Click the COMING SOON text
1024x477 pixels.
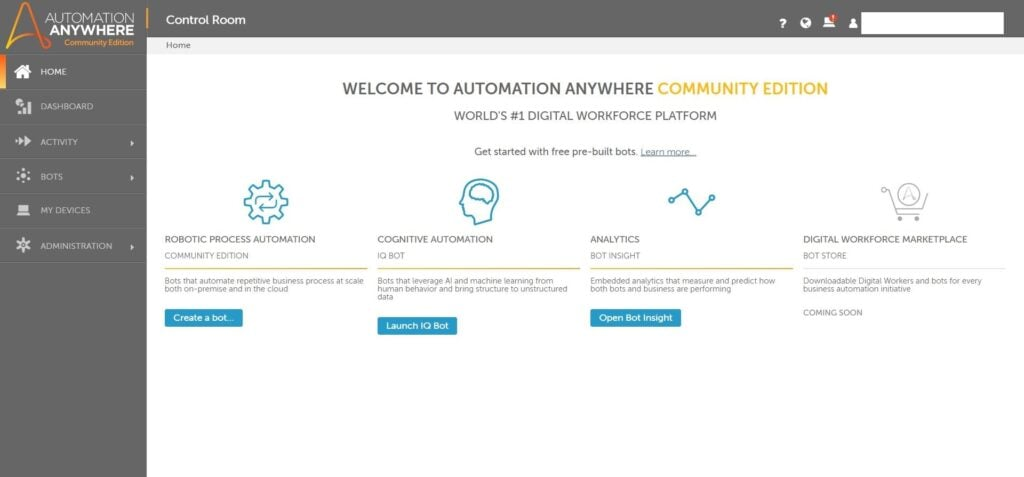[x=833, y=313]
